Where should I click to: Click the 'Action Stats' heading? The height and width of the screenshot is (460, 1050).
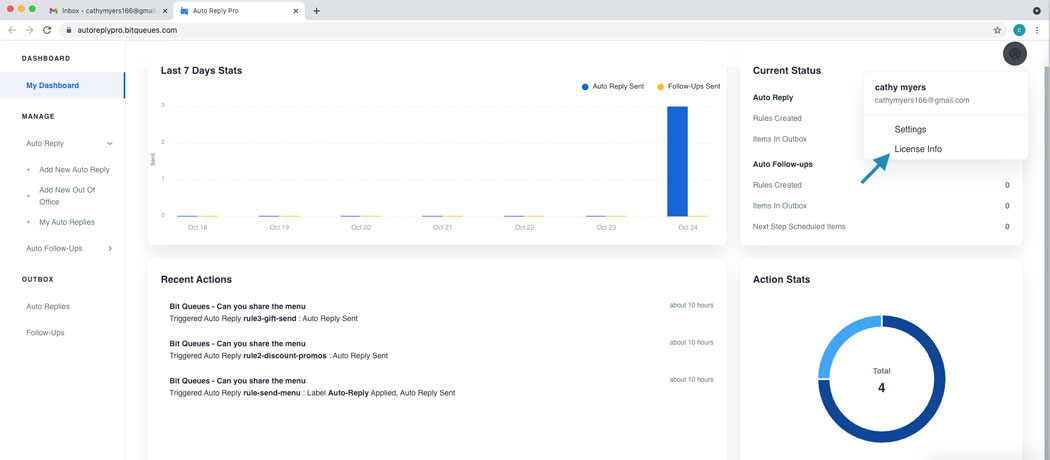click(x=781, y=279)
